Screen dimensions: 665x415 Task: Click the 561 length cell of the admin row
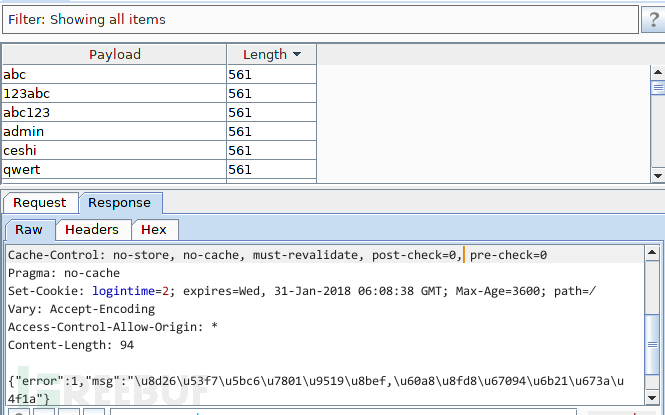[272, 131]
